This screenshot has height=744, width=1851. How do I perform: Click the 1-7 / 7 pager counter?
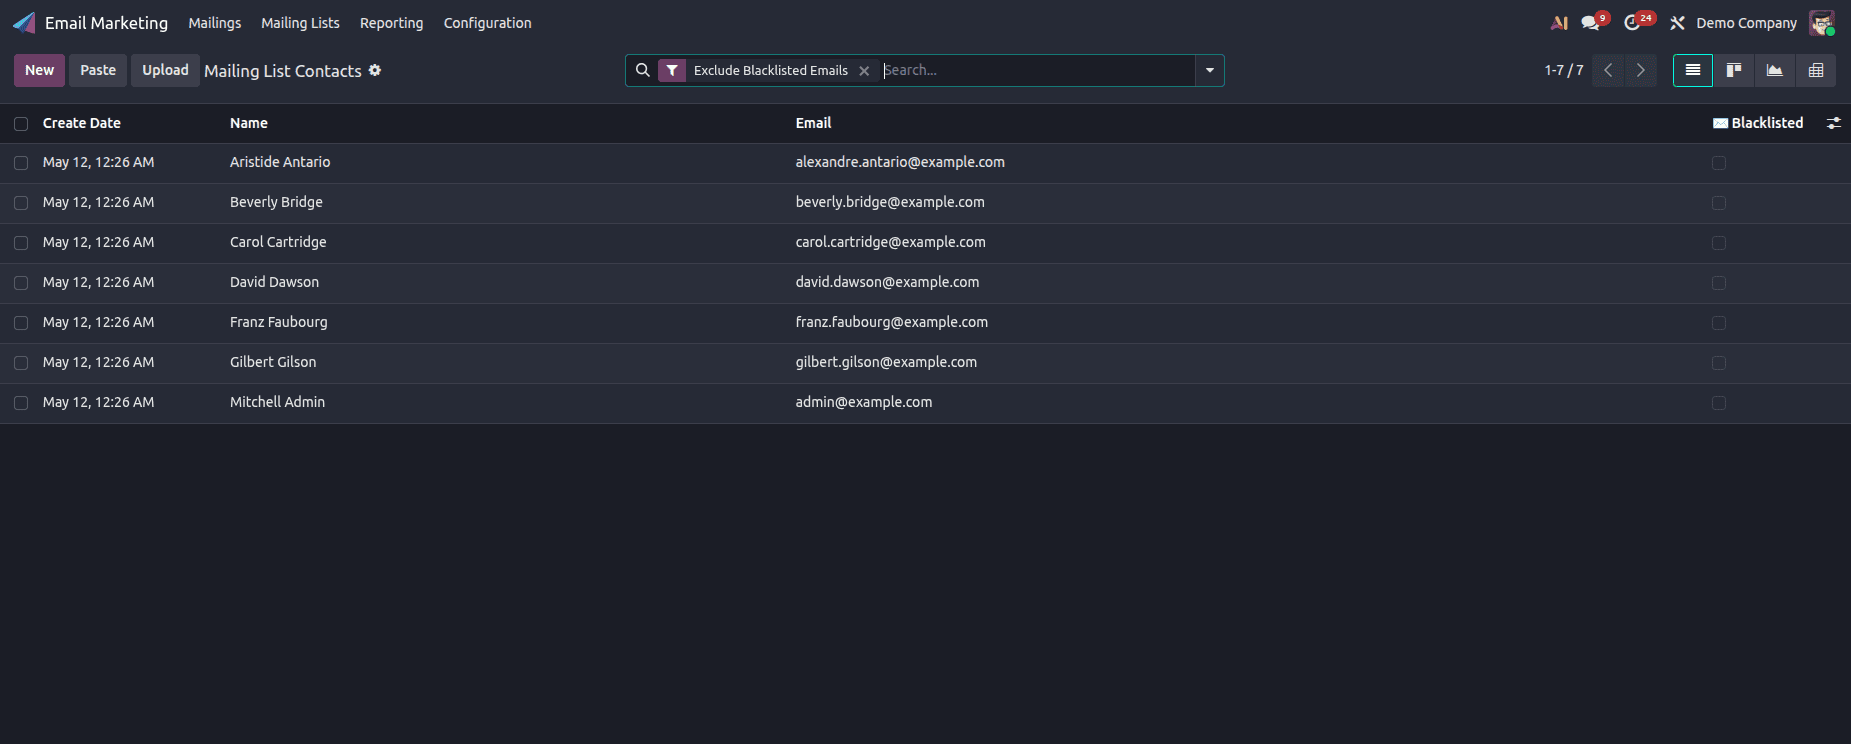coord(1564,70)
